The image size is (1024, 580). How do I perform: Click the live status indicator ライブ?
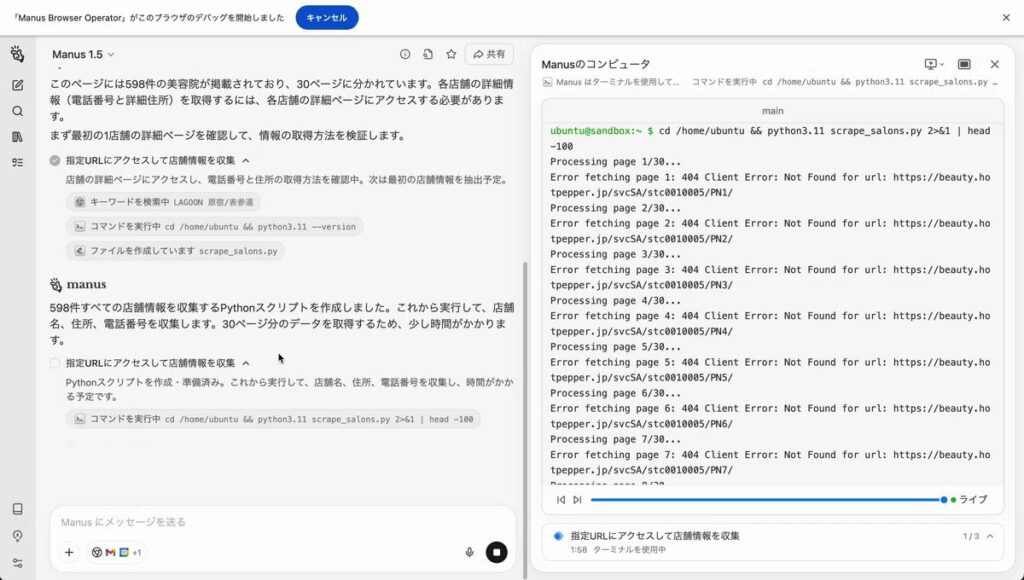pos(968,499)
